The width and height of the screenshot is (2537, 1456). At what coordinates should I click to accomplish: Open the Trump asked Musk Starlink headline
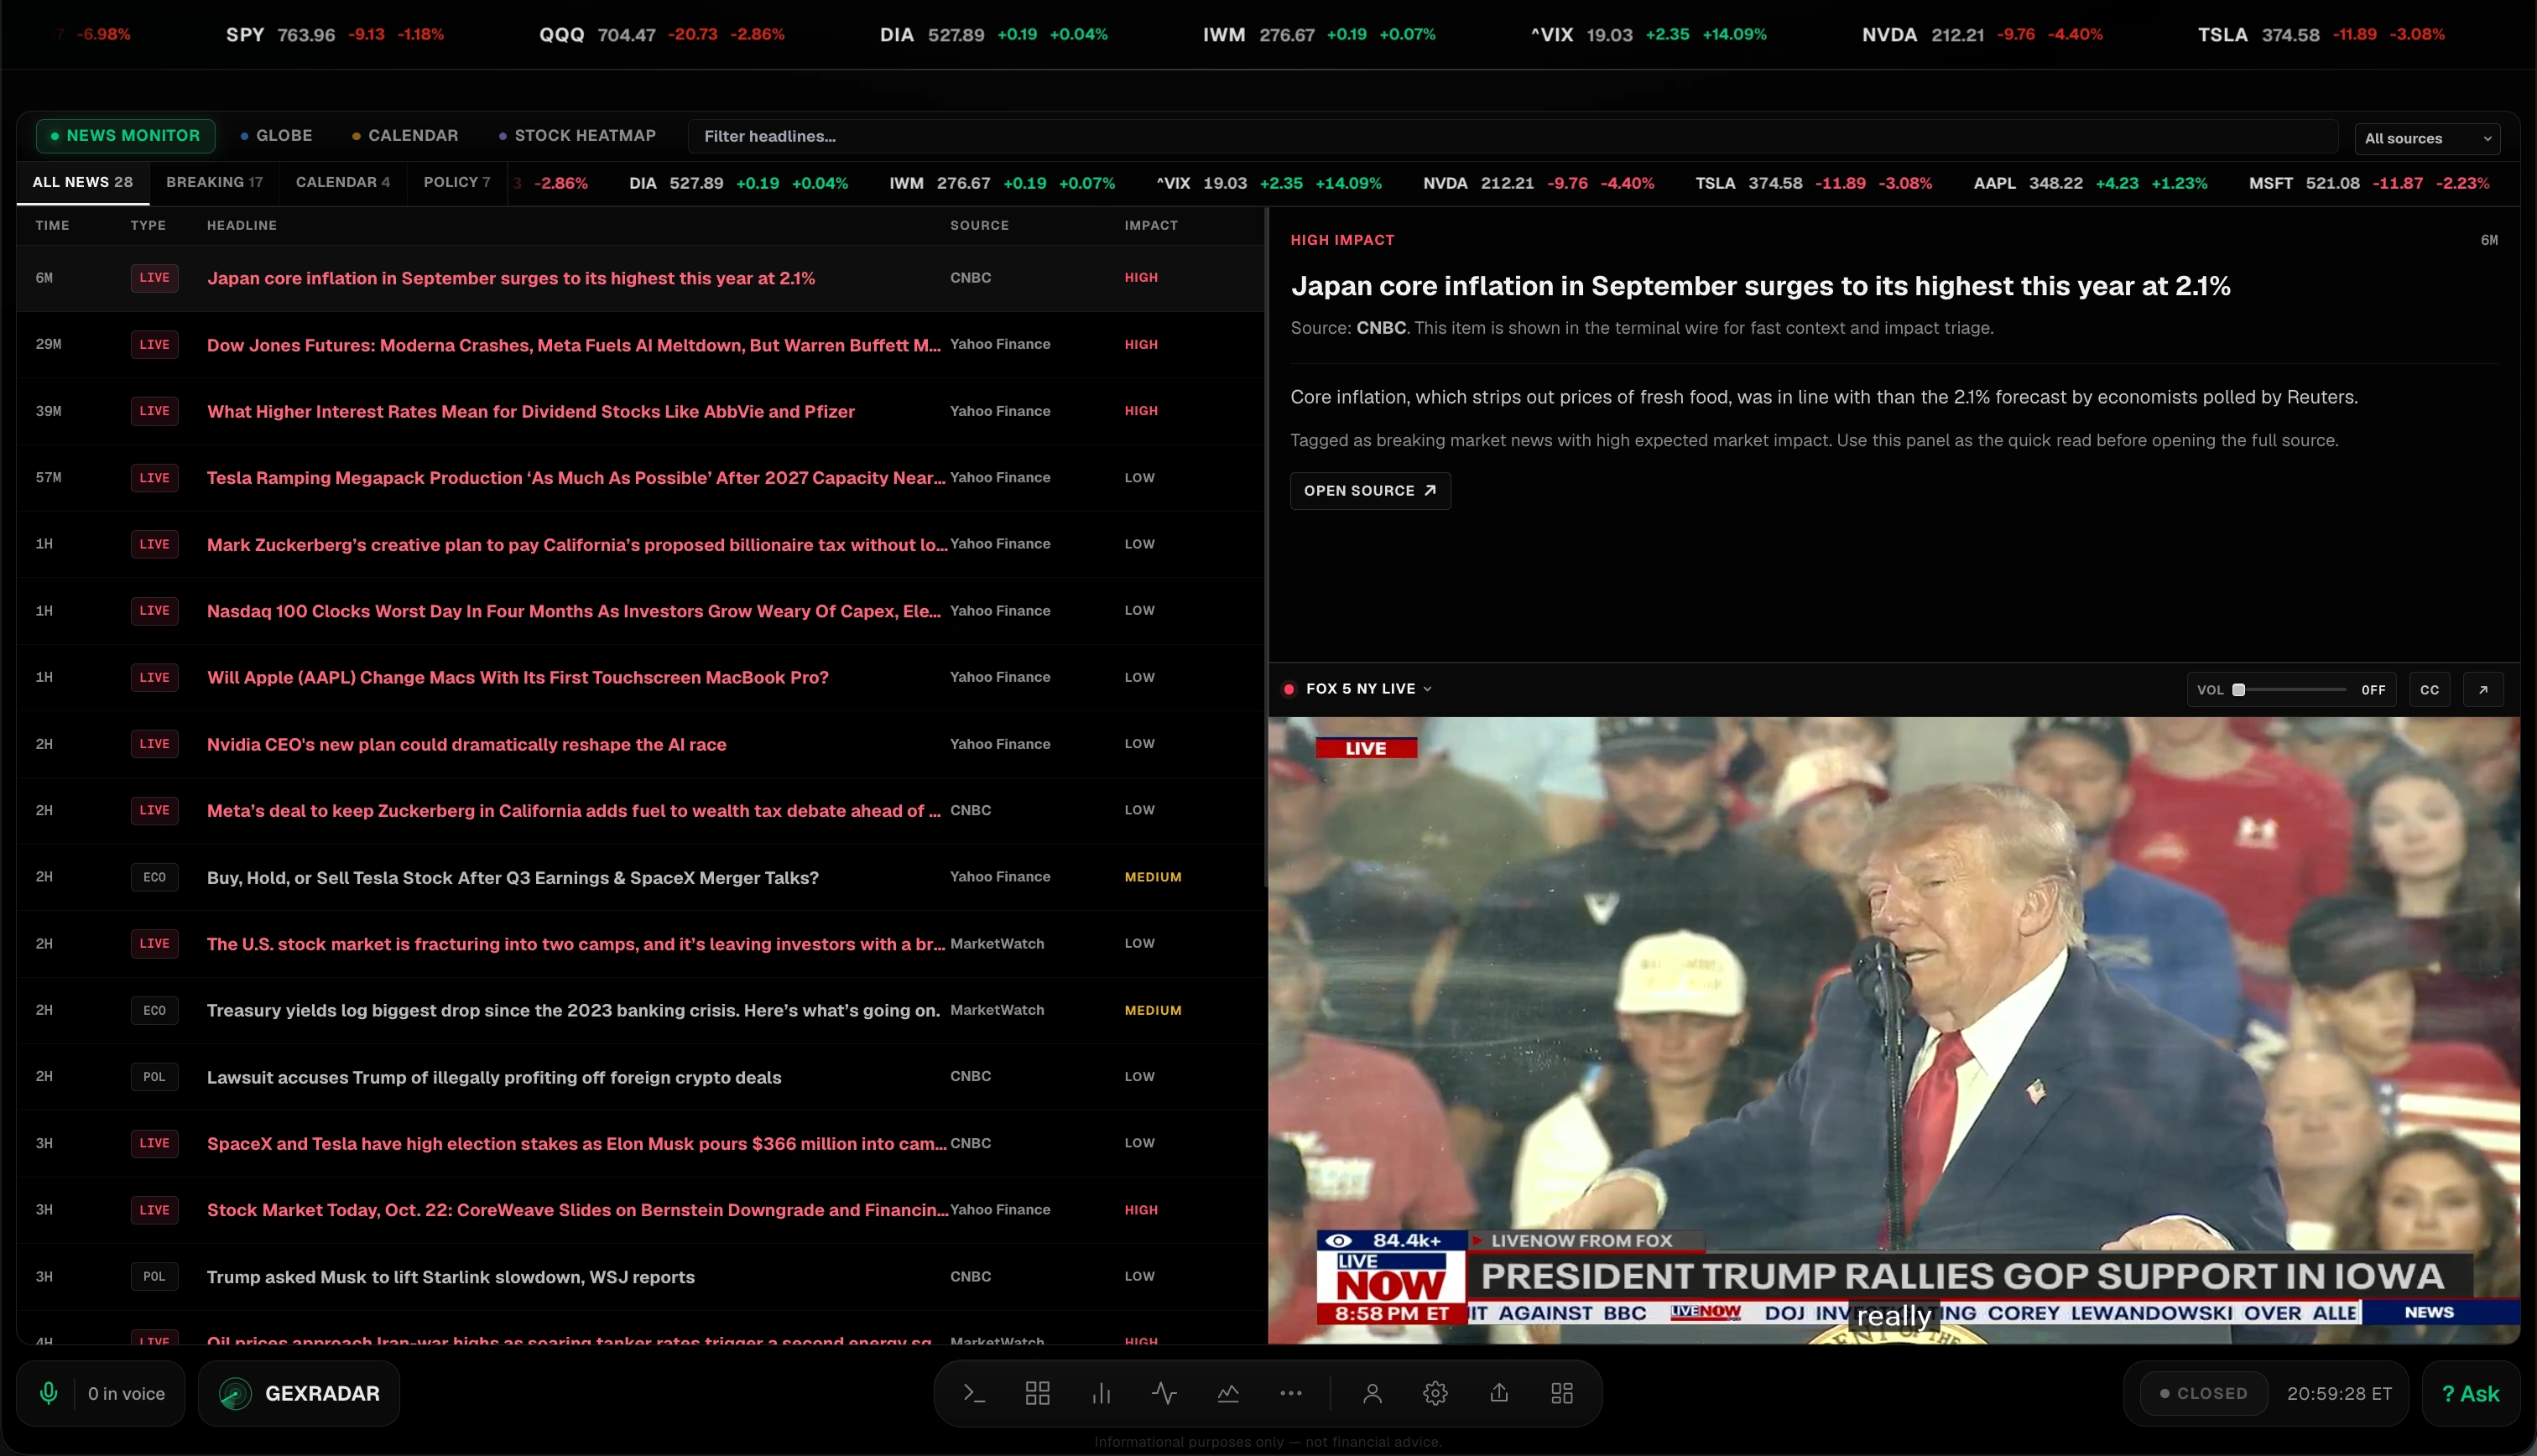click(640, 1276)
